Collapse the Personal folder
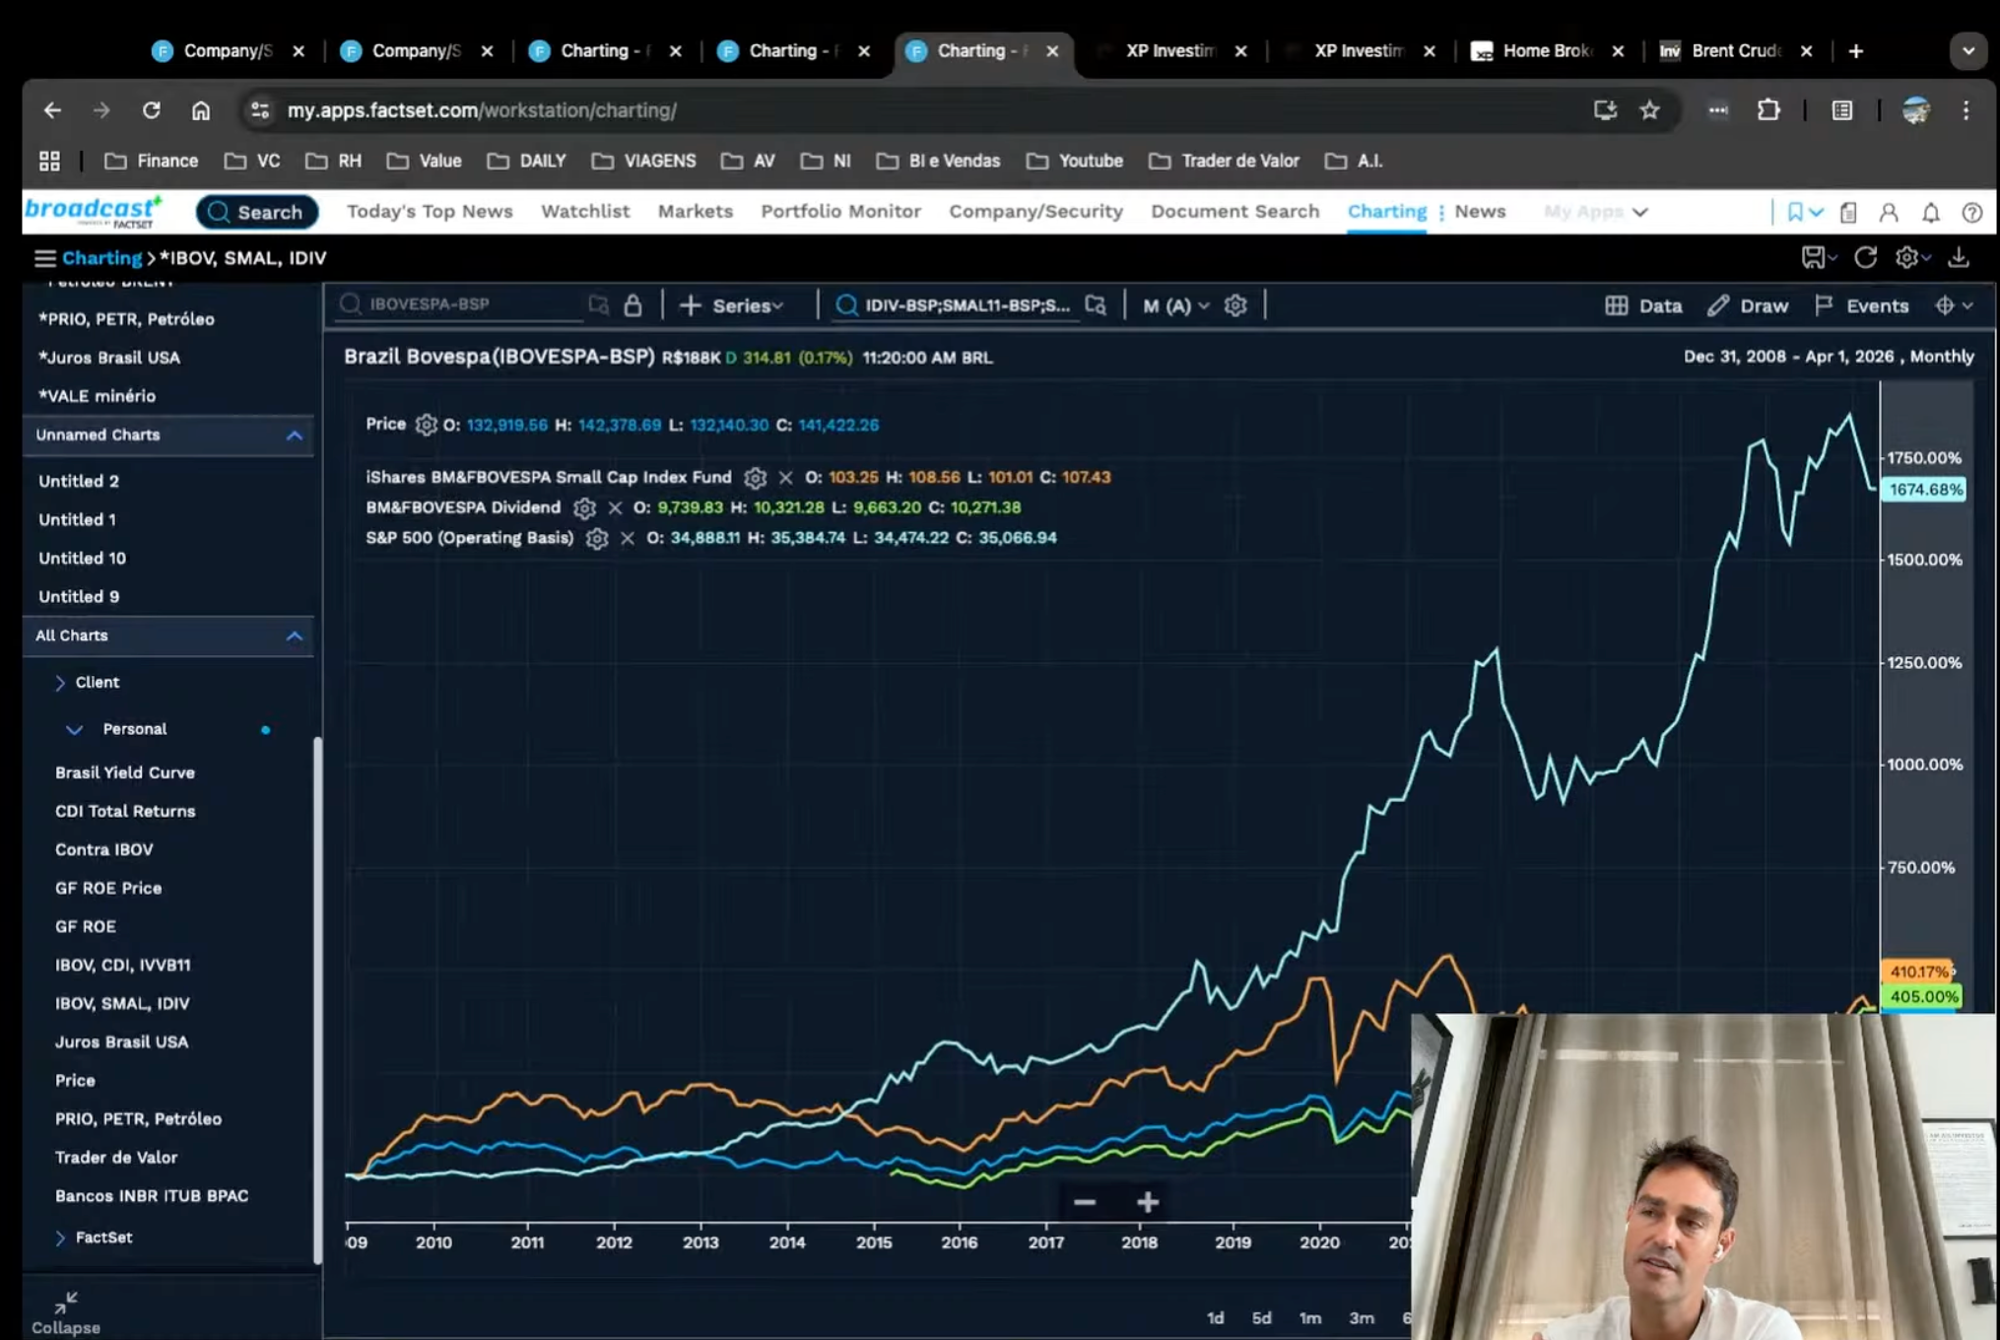Viewport: 2000px width, 1340px height. pyautogui.click(x=74, y=730)
